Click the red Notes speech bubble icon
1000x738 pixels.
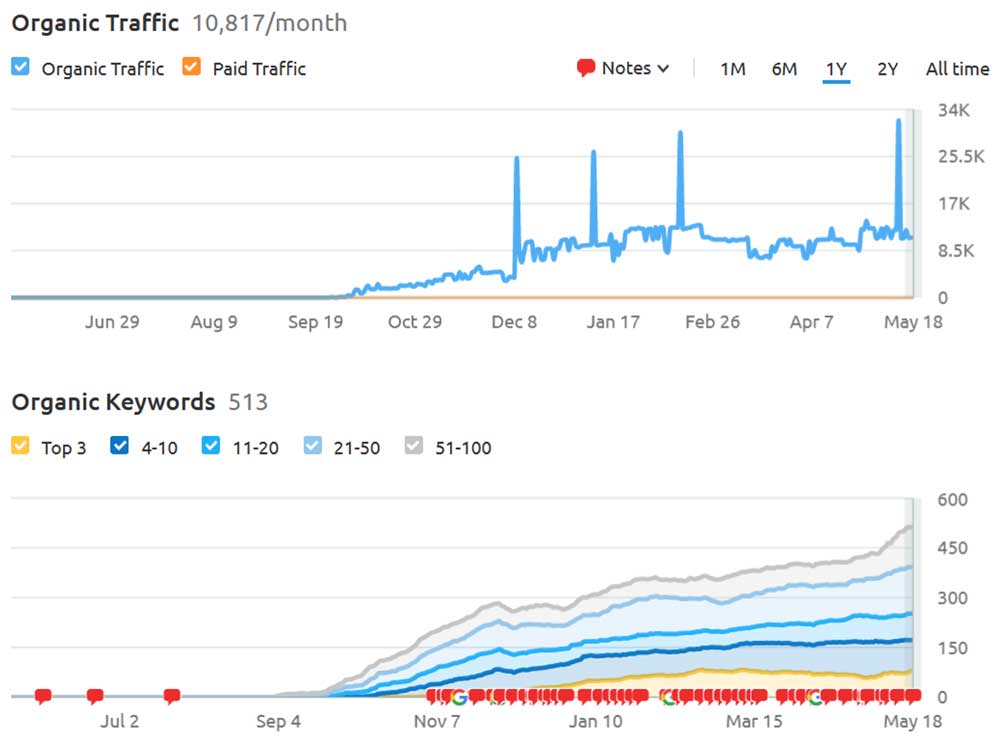point(586,68)
